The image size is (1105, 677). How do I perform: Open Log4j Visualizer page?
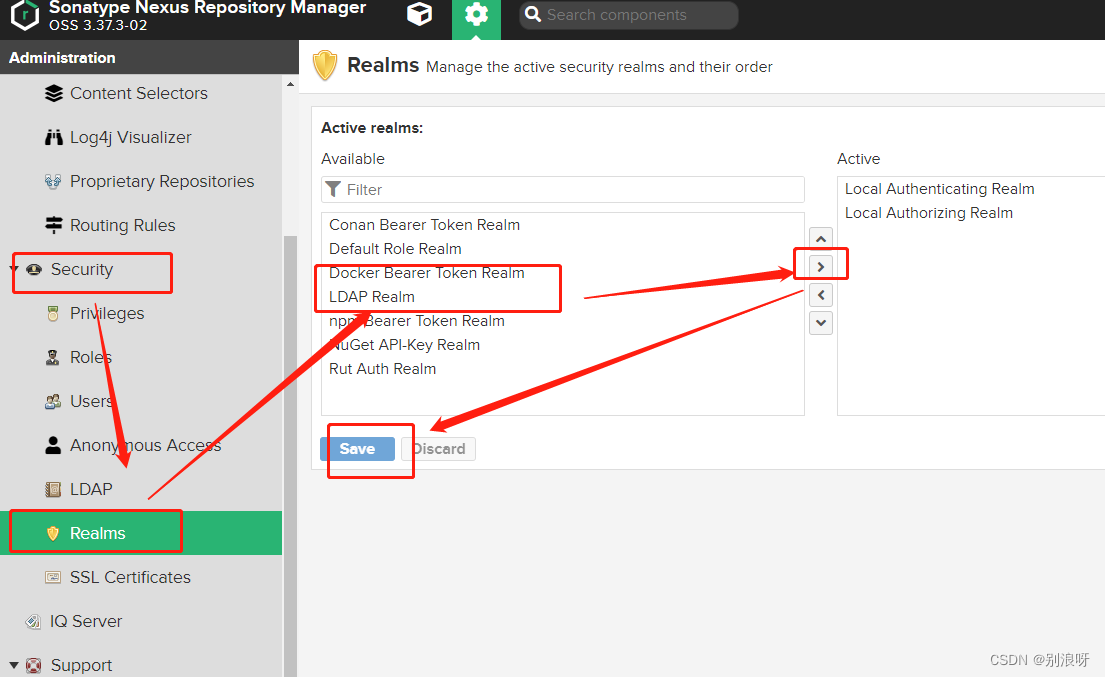(x=130, y=137)
